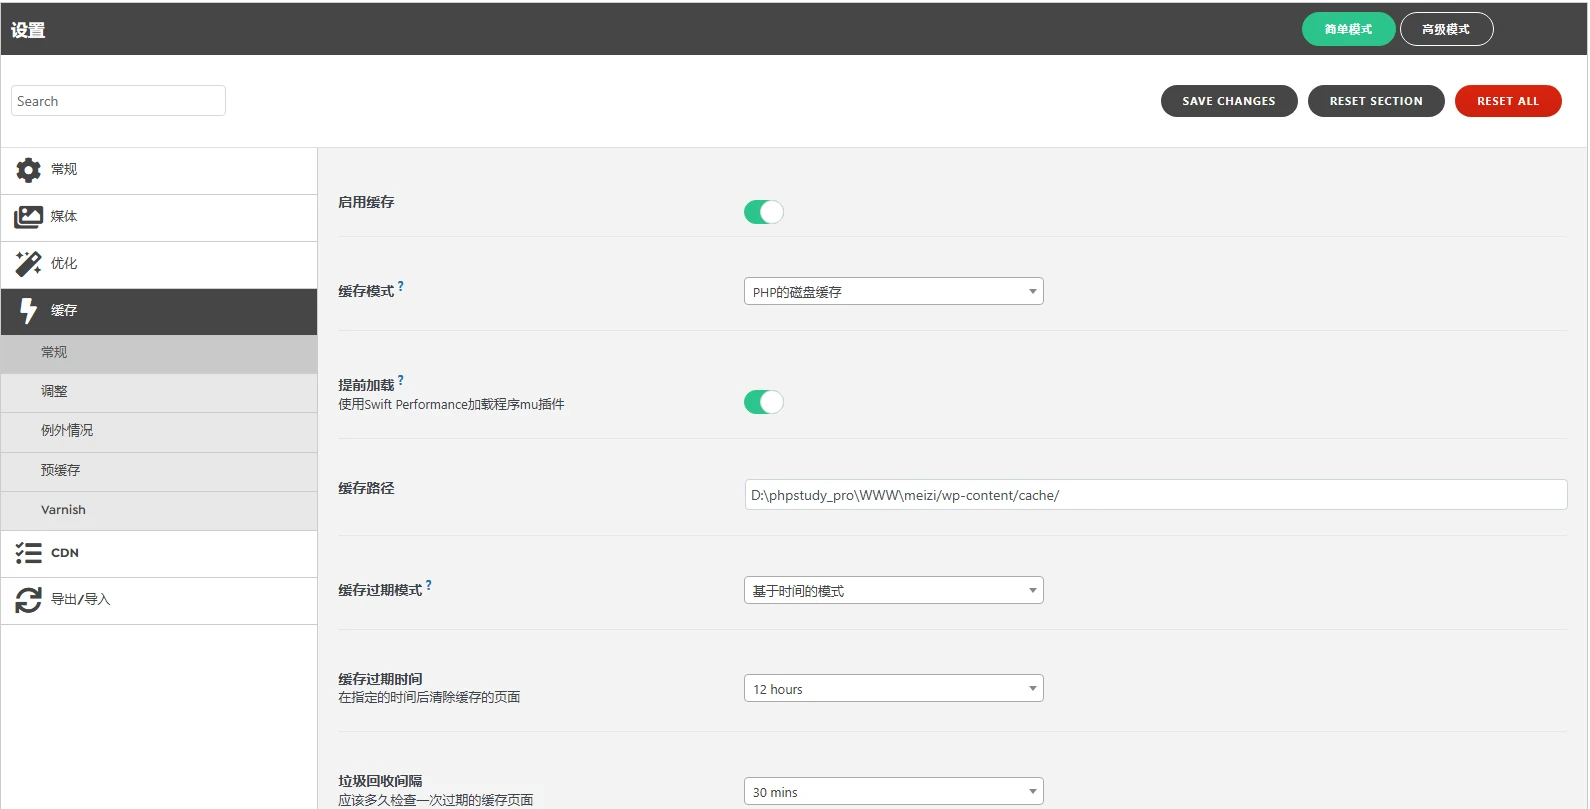Click the RESET SECTION button

click(1376, 101)
